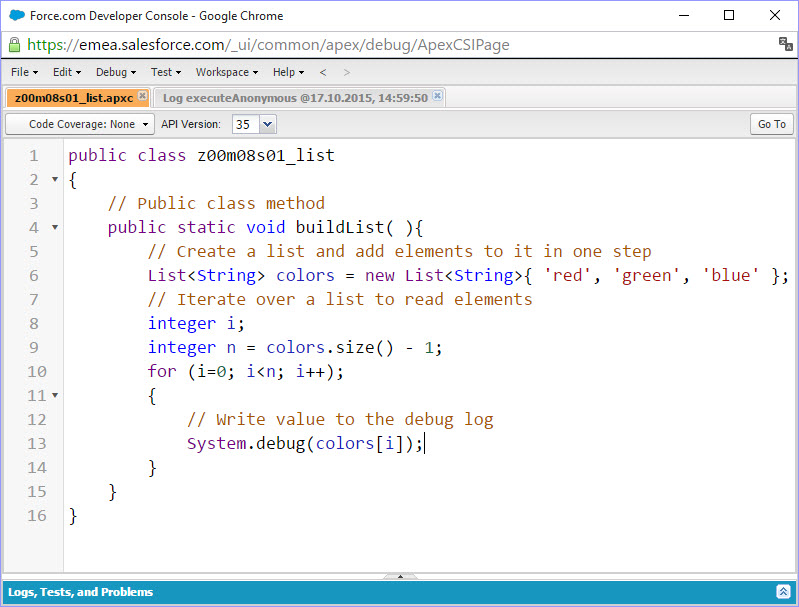Close the z00m08s01_list.apxc tab
Viewport: 799px width, 607px height.
142,97
